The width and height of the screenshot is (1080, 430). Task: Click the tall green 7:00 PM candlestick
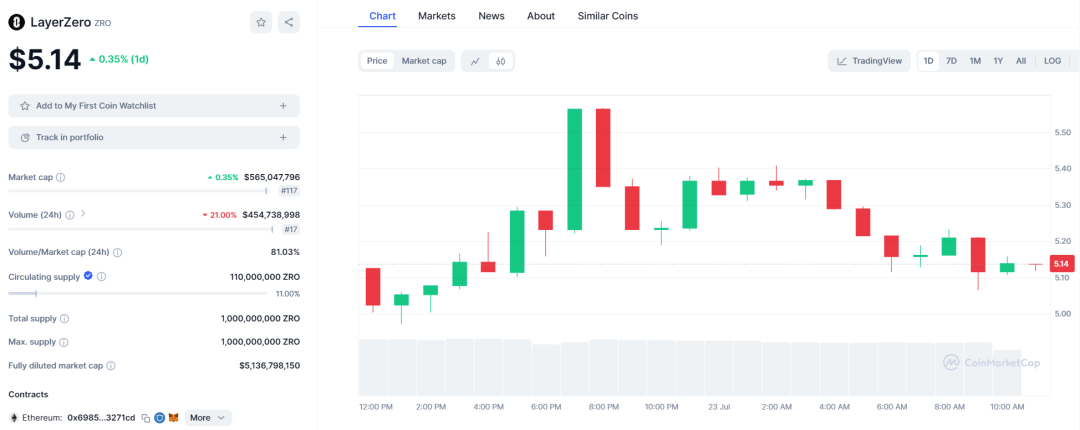574,170
